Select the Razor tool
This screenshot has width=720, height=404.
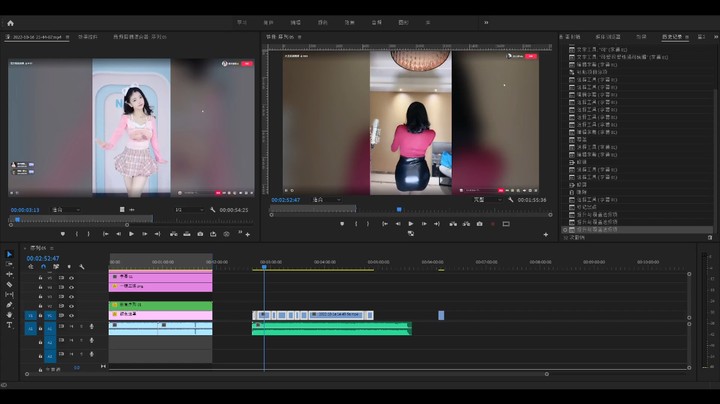click(x=9, y=285)
